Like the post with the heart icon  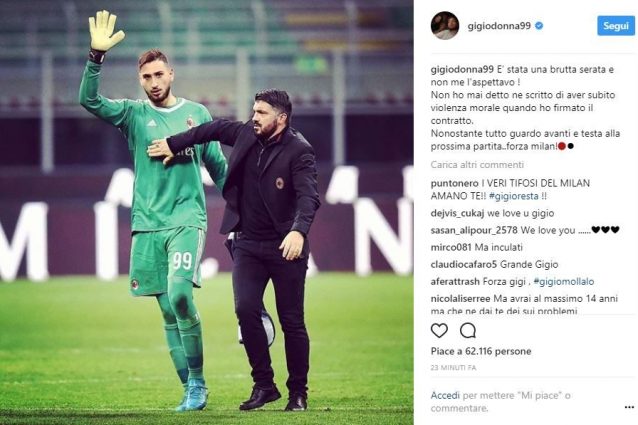(439, 331)
